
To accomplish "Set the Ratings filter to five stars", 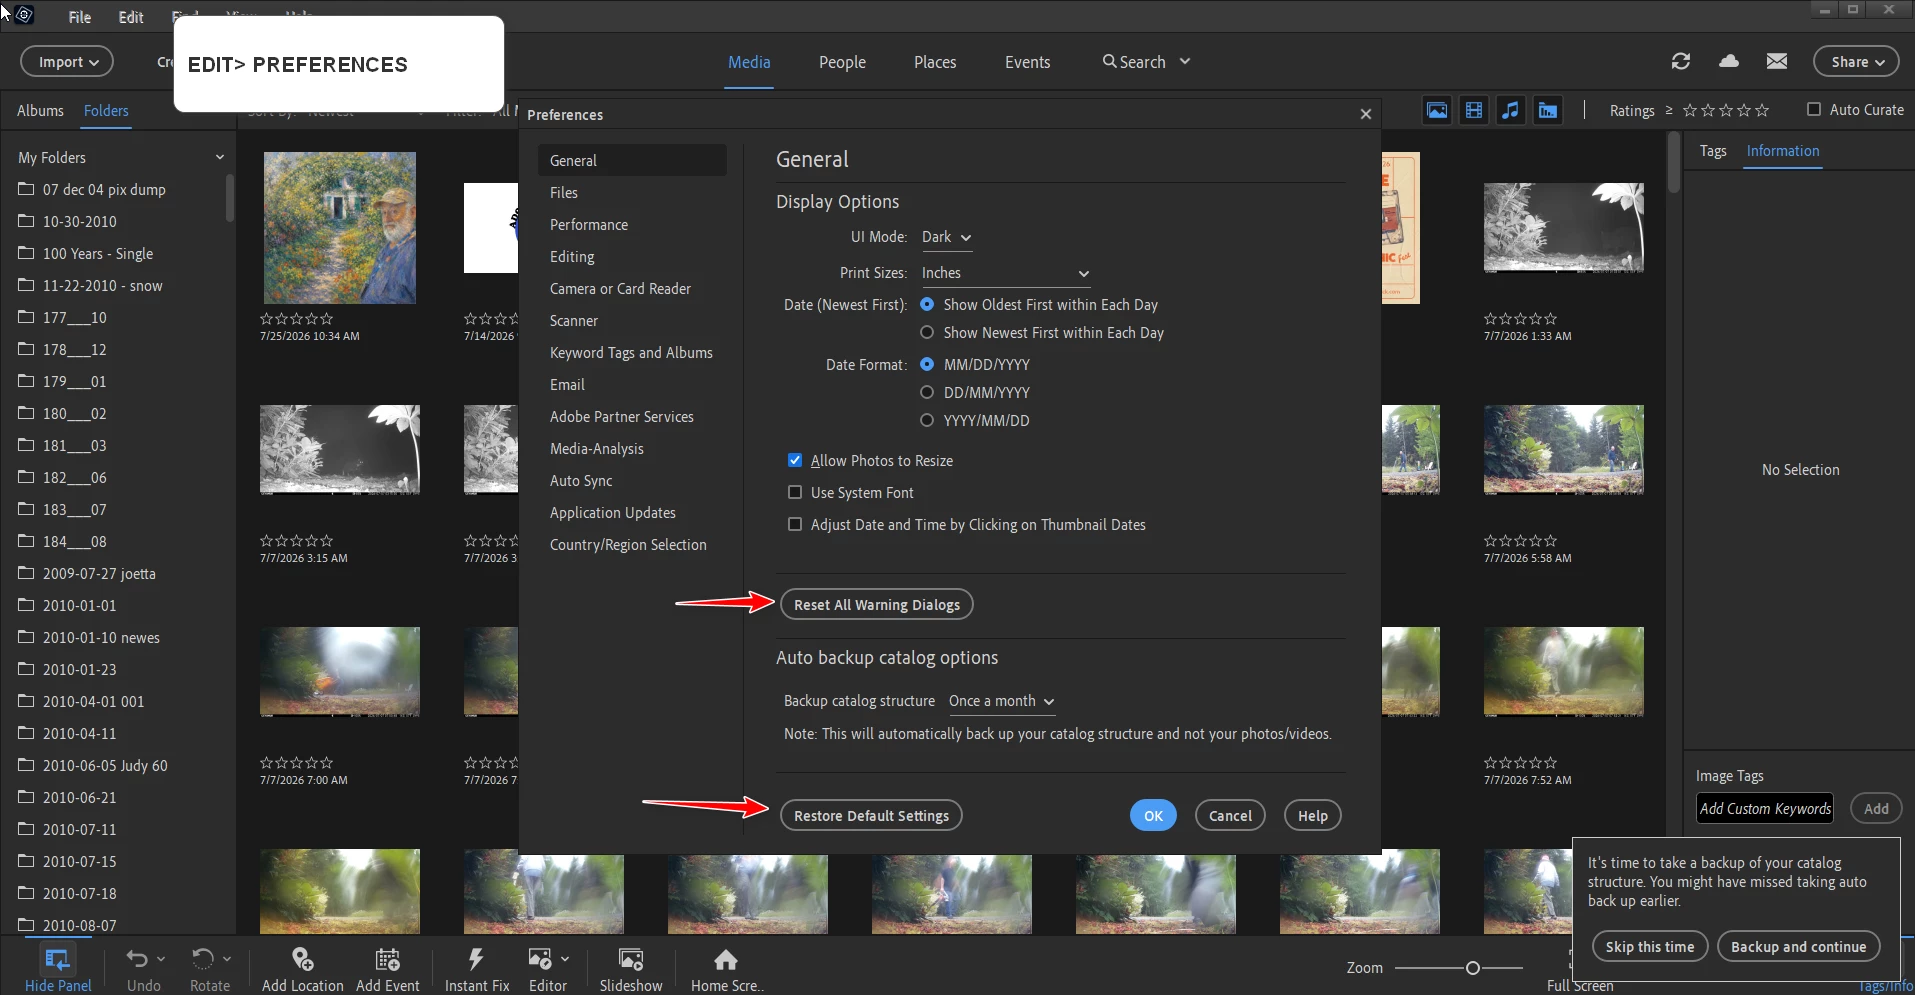I will [1762, 110].
